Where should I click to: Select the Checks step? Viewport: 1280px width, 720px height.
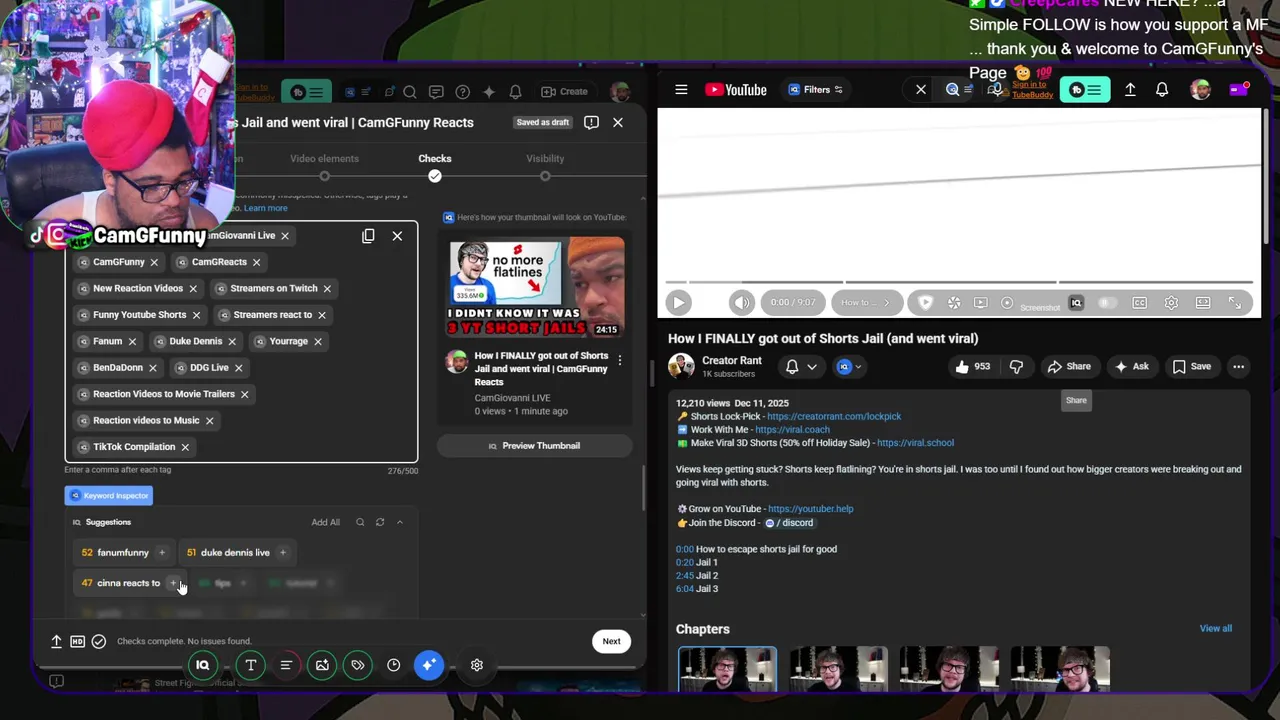click(435, 165)
